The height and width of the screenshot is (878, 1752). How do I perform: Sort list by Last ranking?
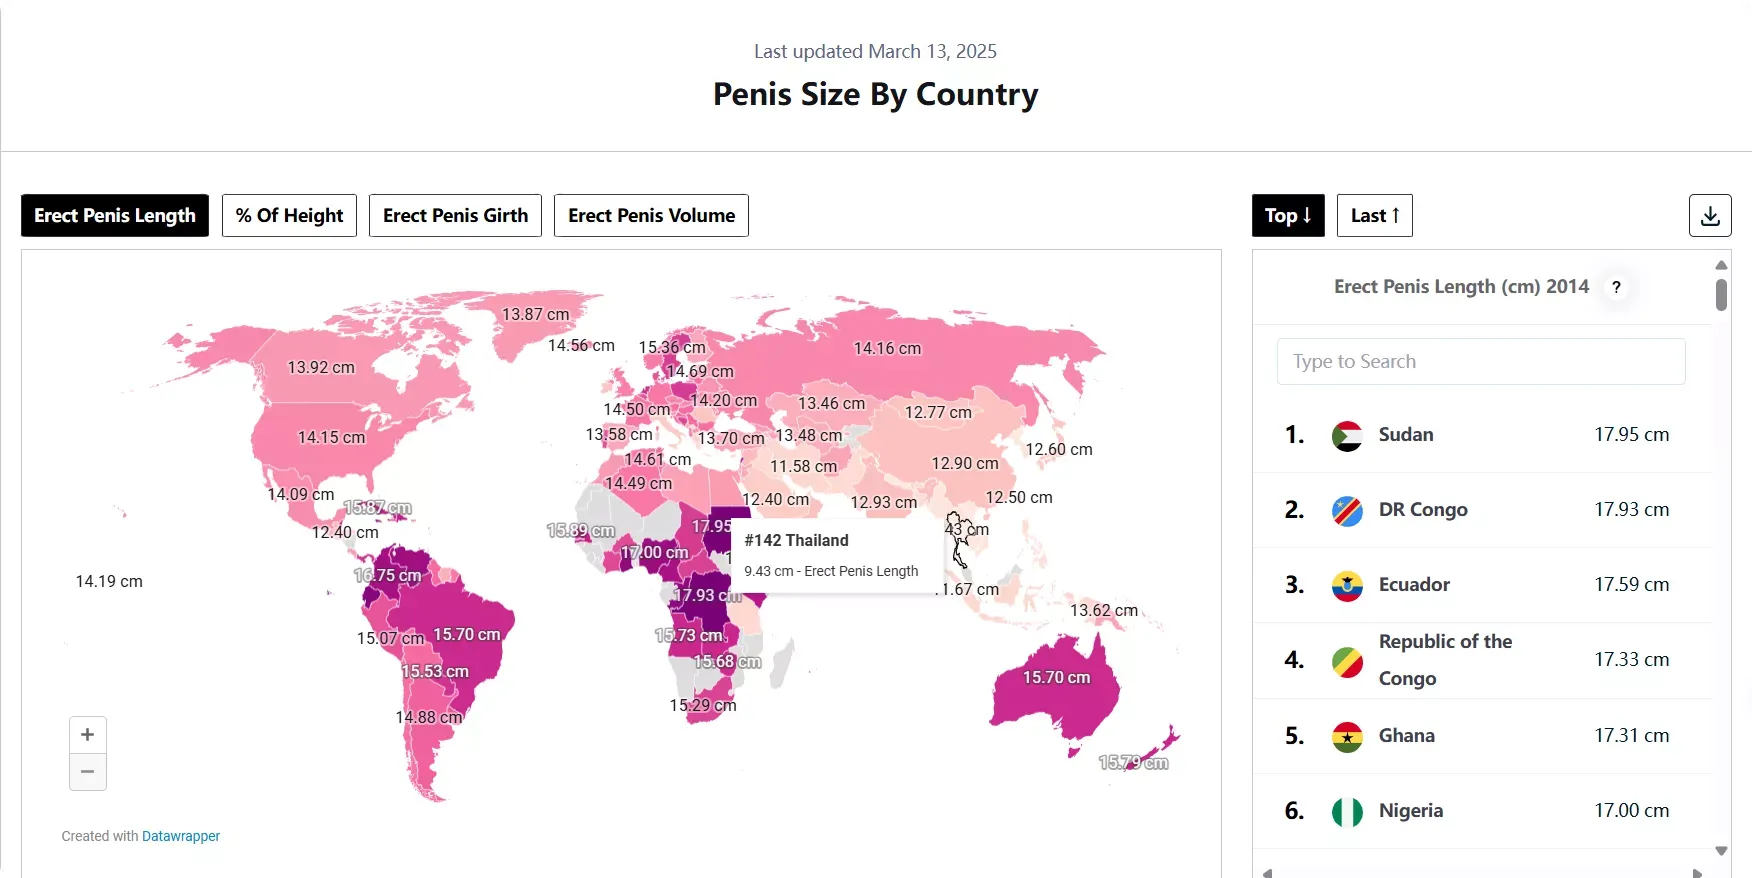1374,216
